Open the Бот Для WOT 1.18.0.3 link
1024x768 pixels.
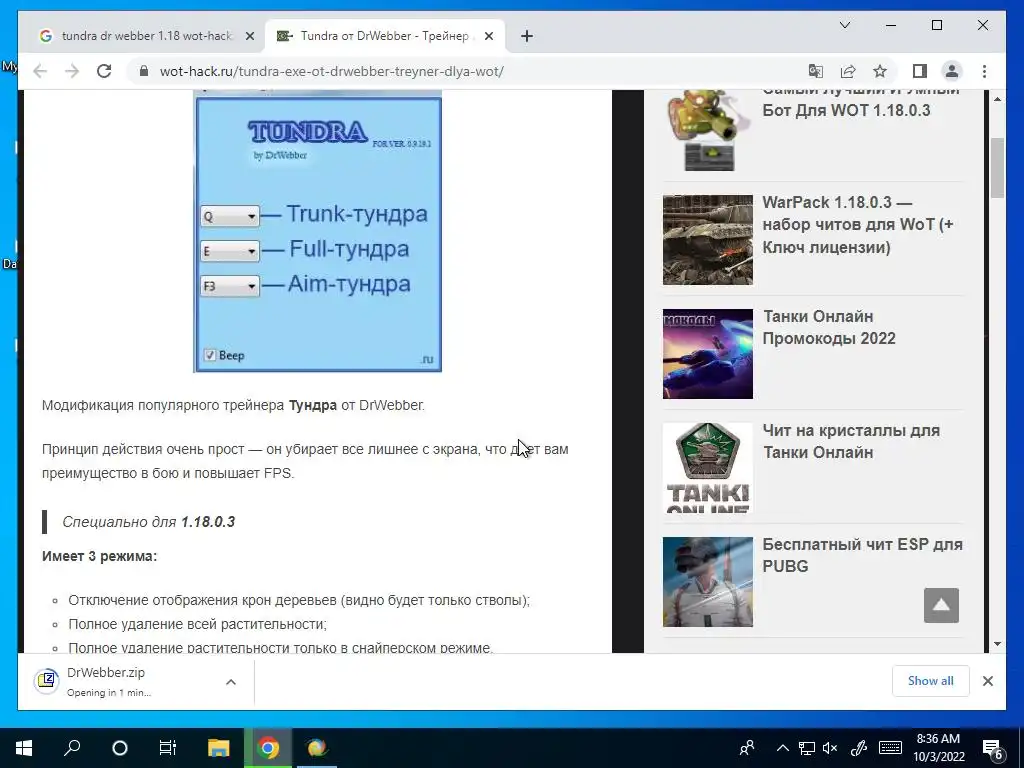click(x=861, y=99)
